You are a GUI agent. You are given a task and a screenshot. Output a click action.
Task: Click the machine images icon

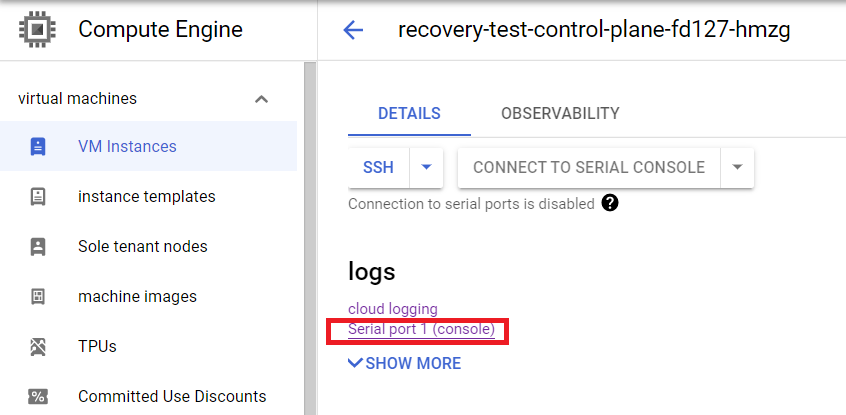(38, 296)
